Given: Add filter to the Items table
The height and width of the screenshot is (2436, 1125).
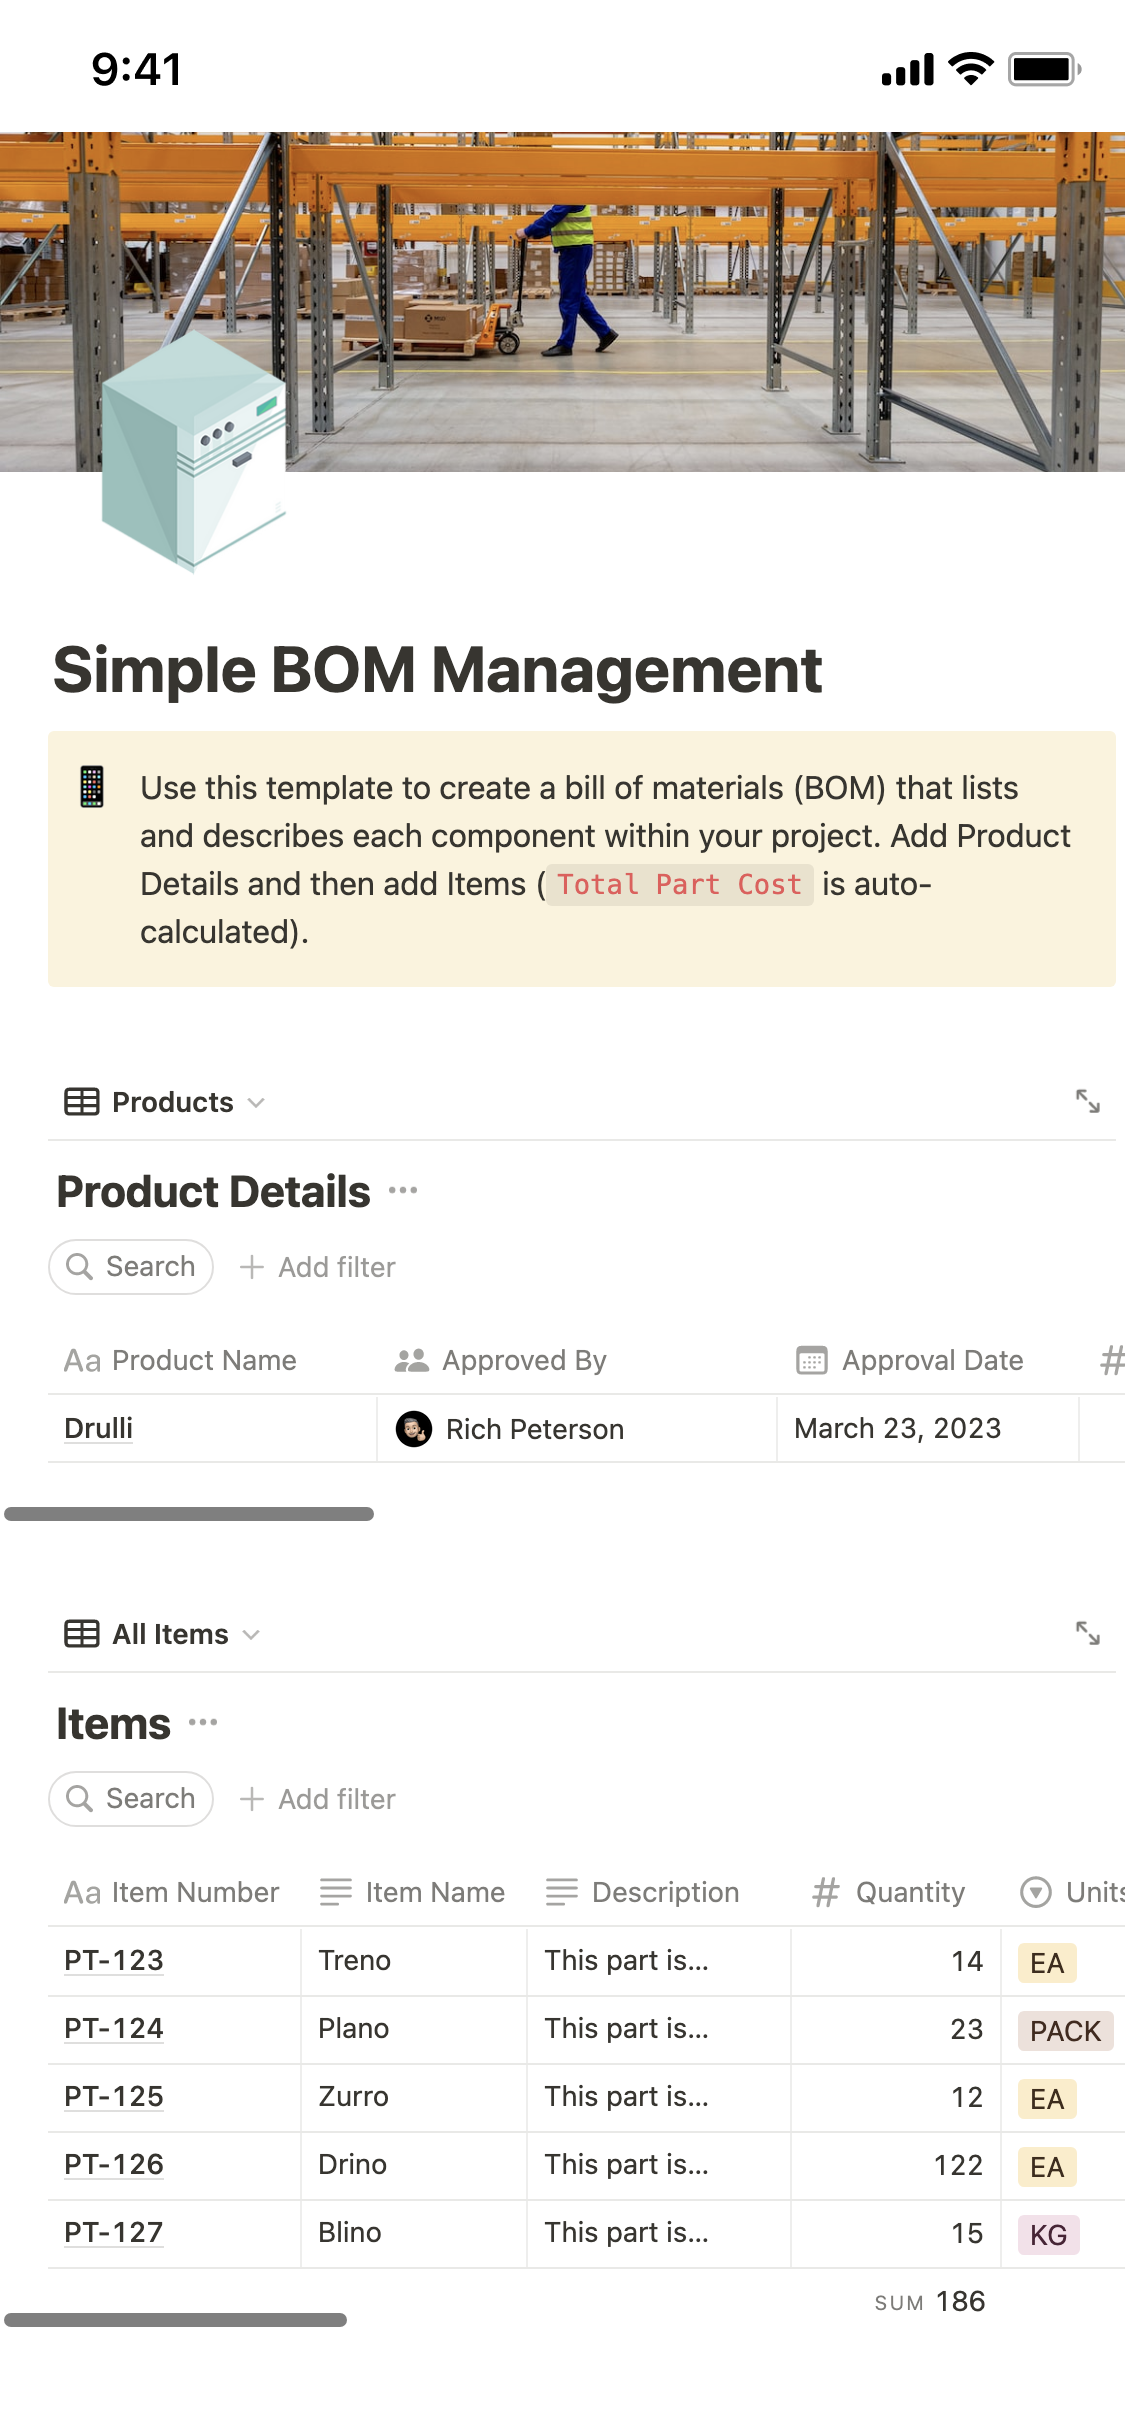Looking at the screenshot, I should pyautogui.click(x=318, y=1799).
